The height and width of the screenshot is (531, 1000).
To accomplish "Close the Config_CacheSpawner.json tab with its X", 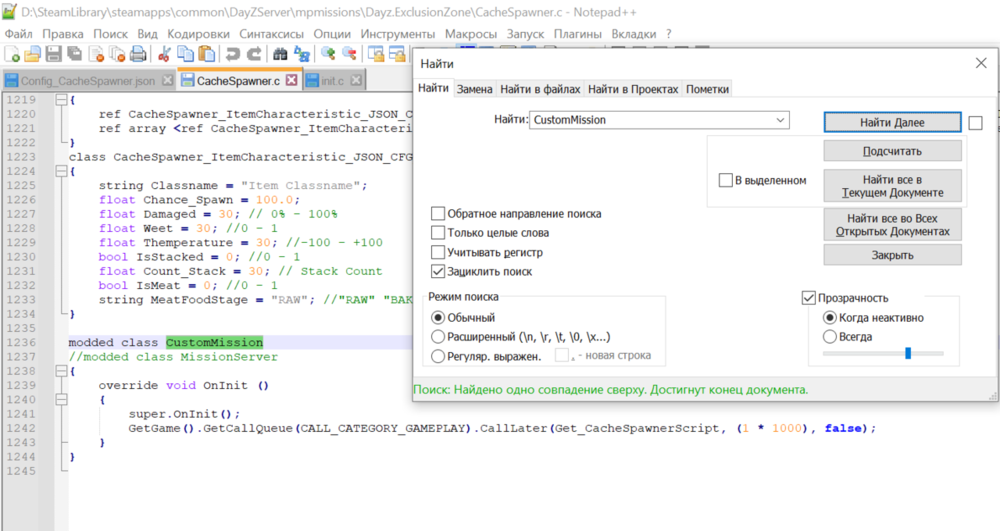I will point(167,80).
